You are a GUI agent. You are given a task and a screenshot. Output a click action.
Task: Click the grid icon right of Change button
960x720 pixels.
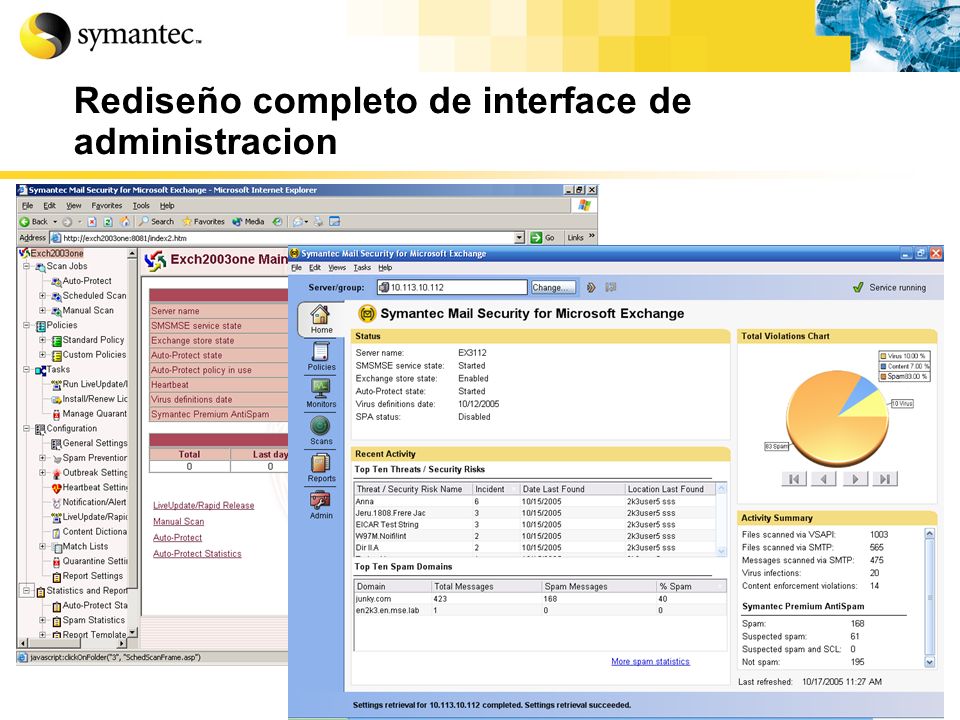(x=610, y=287)
